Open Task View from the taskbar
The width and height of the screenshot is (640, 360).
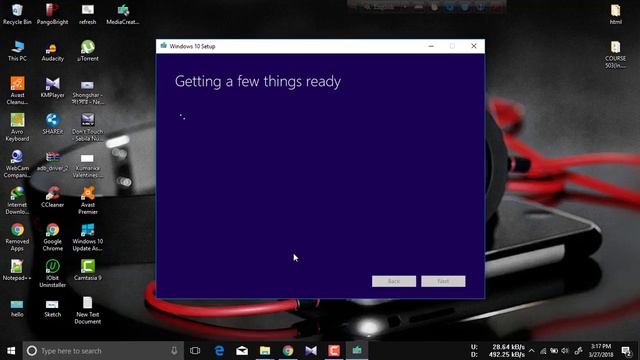[x=195, y=351]
